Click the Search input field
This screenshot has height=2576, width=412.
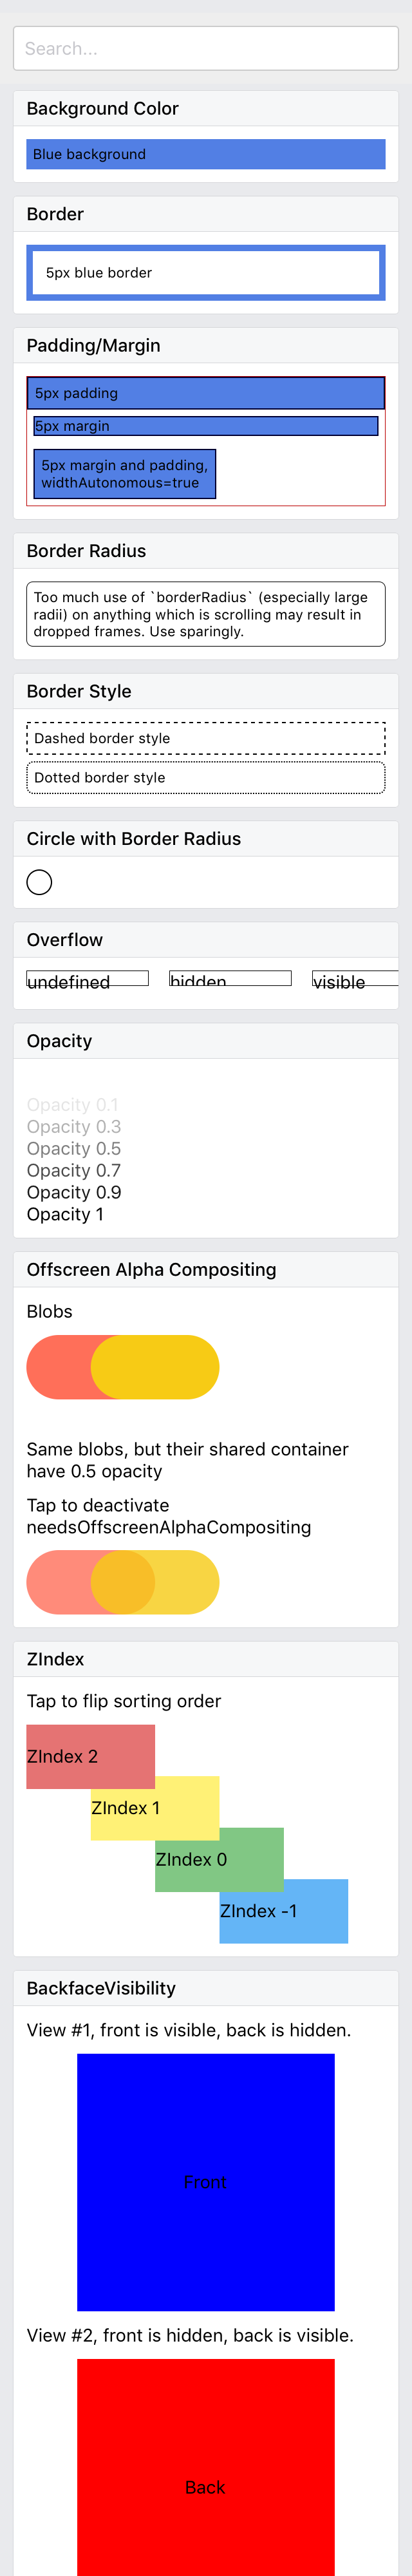click(x=206, y=48)
